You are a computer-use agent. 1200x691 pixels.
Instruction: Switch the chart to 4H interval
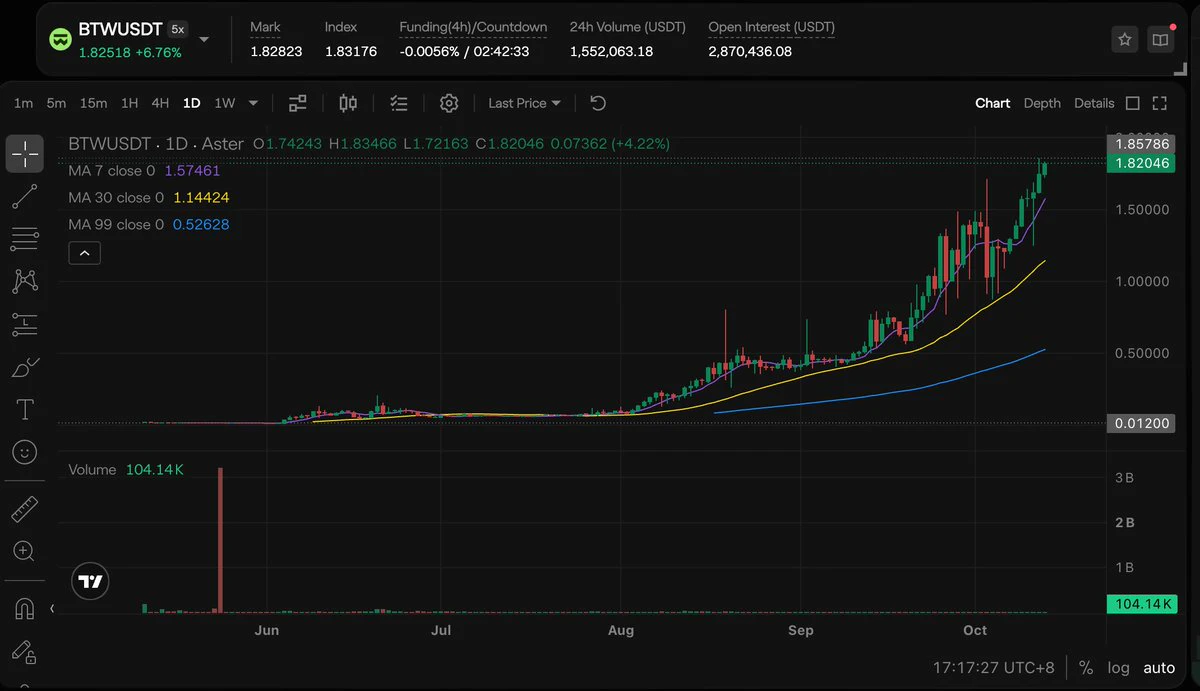pyautogui.click(x=160, y=103)
